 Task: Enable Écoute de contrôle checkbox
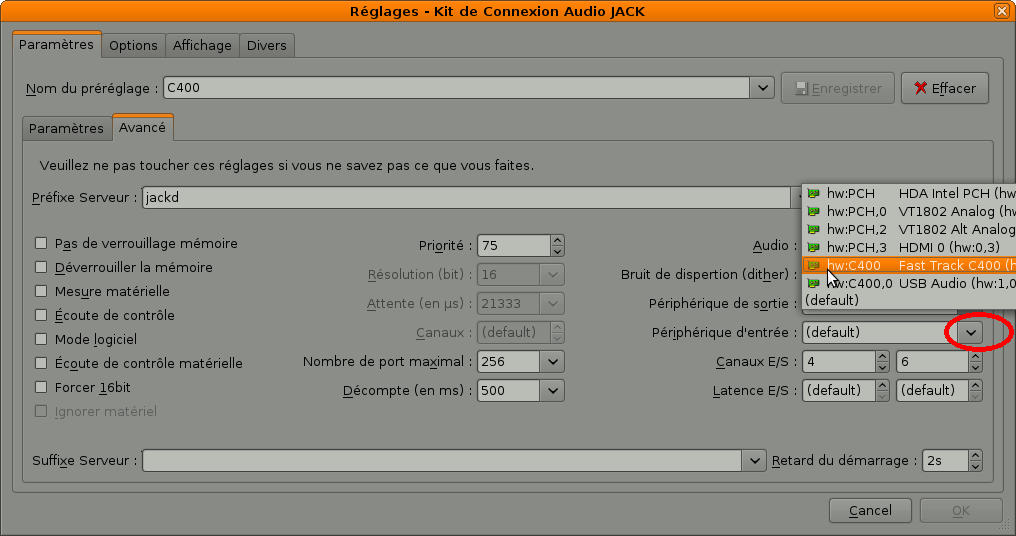coord(41,315)
